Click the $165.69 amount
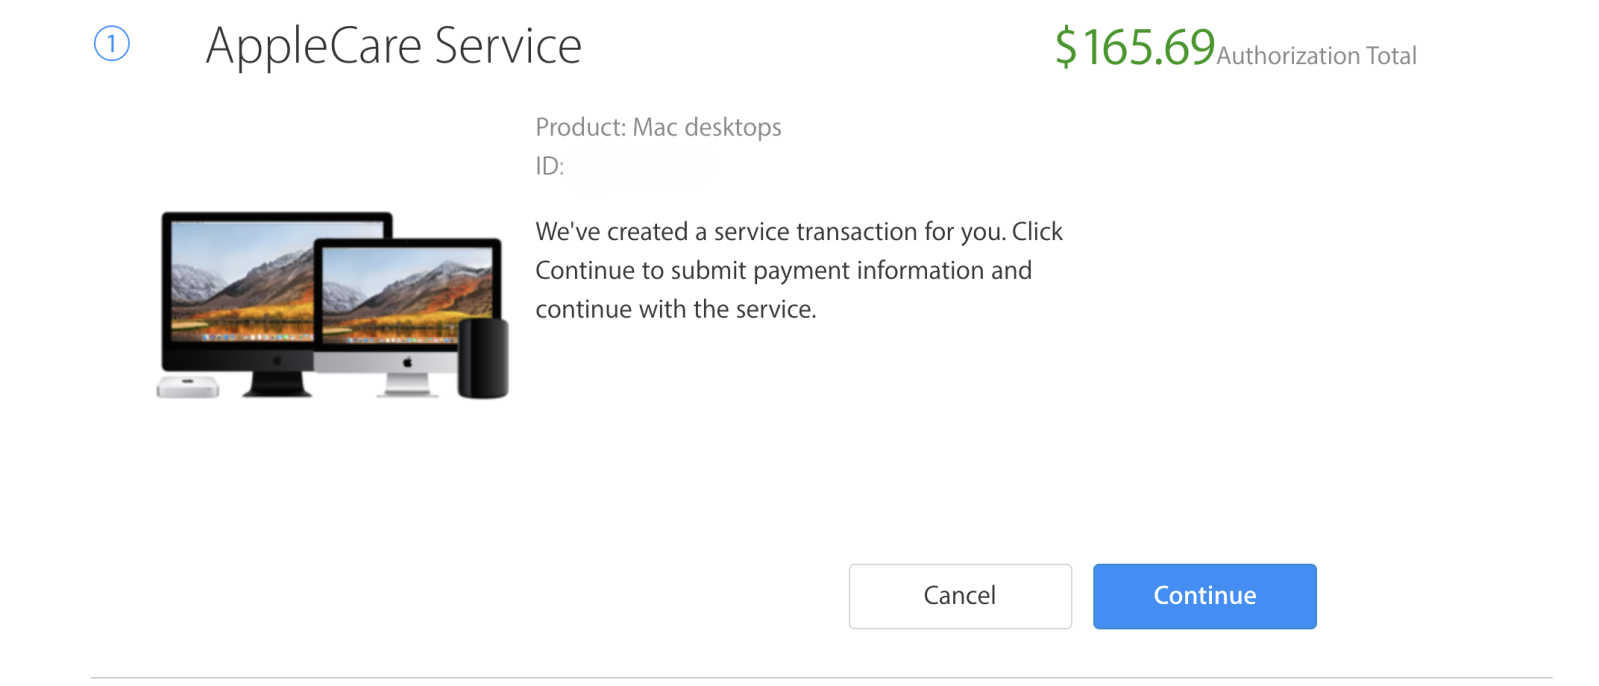This screenshot has height=686, width=1599. pyautogui.click(x=1135, y=47)
